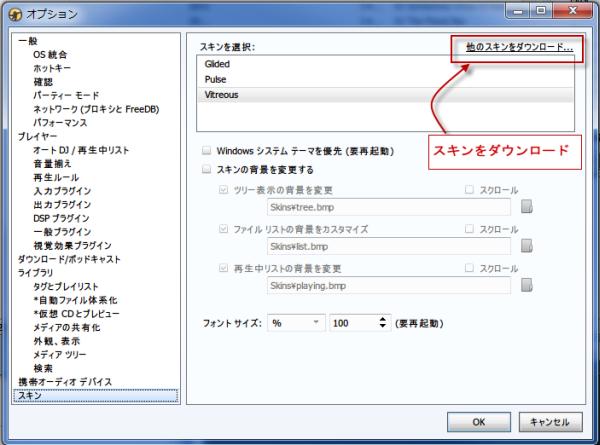
Task: Open the パーティー モード settings page
Action: click(x=66, y=95)
